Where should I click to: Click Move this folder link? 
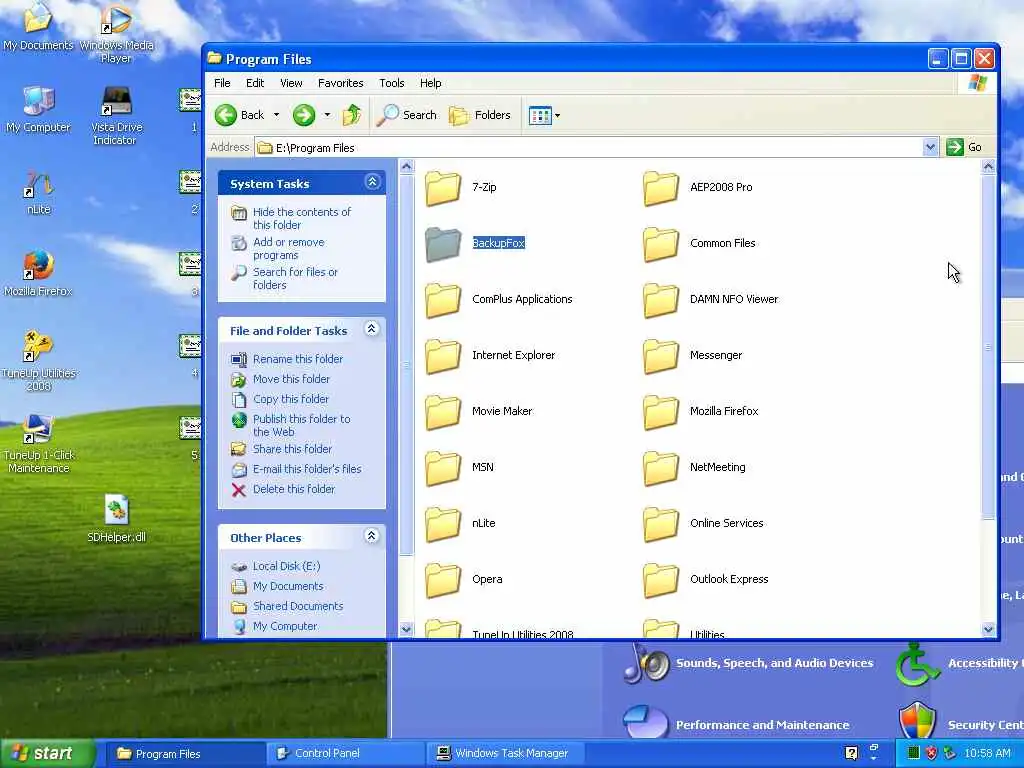coord(291,379)
